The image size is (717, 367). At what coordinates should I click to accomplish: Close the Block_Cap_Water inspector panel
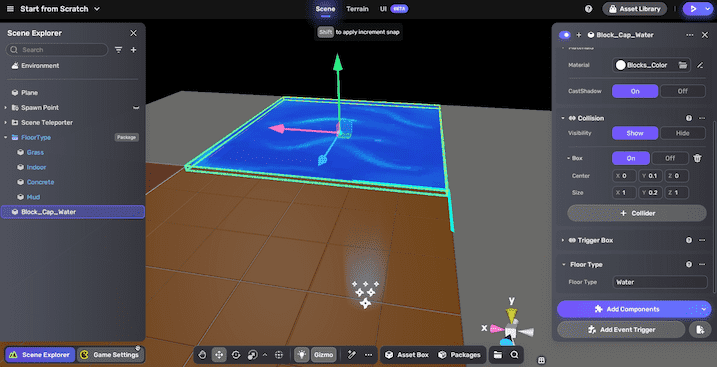705,35
